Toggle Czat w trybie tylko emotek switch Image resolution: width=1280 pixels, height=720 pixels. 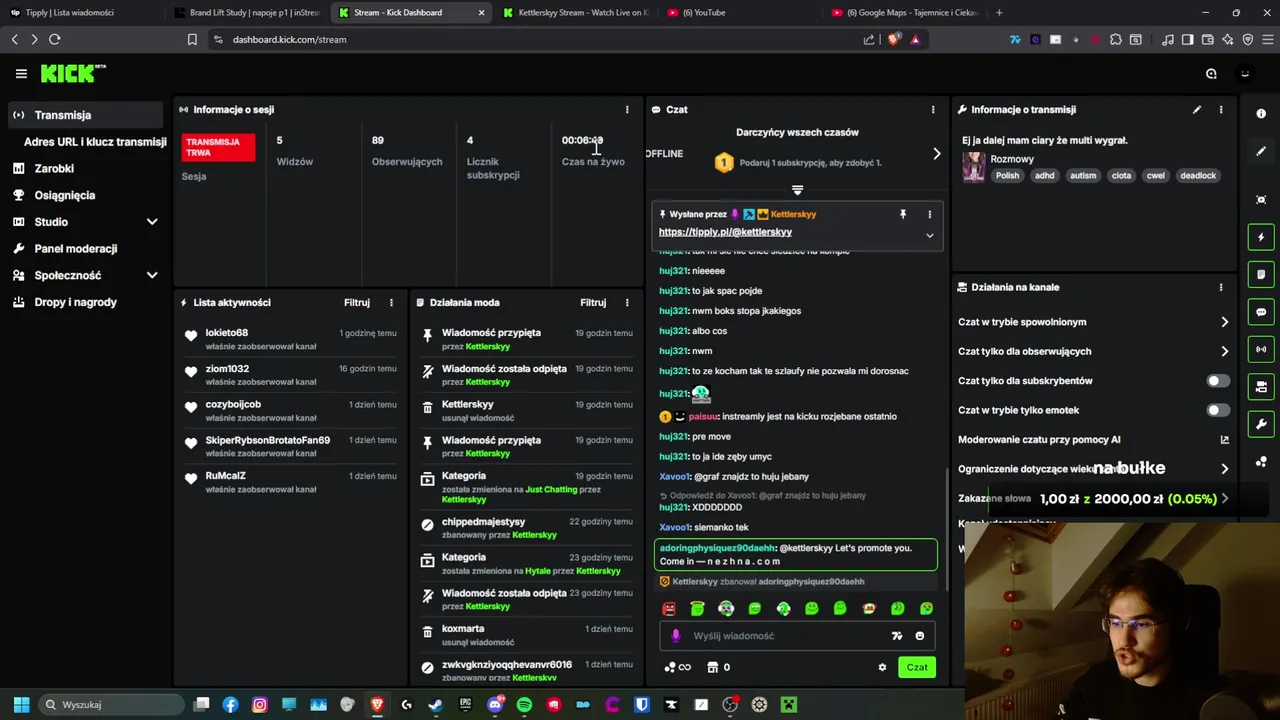coord(1218,410)
